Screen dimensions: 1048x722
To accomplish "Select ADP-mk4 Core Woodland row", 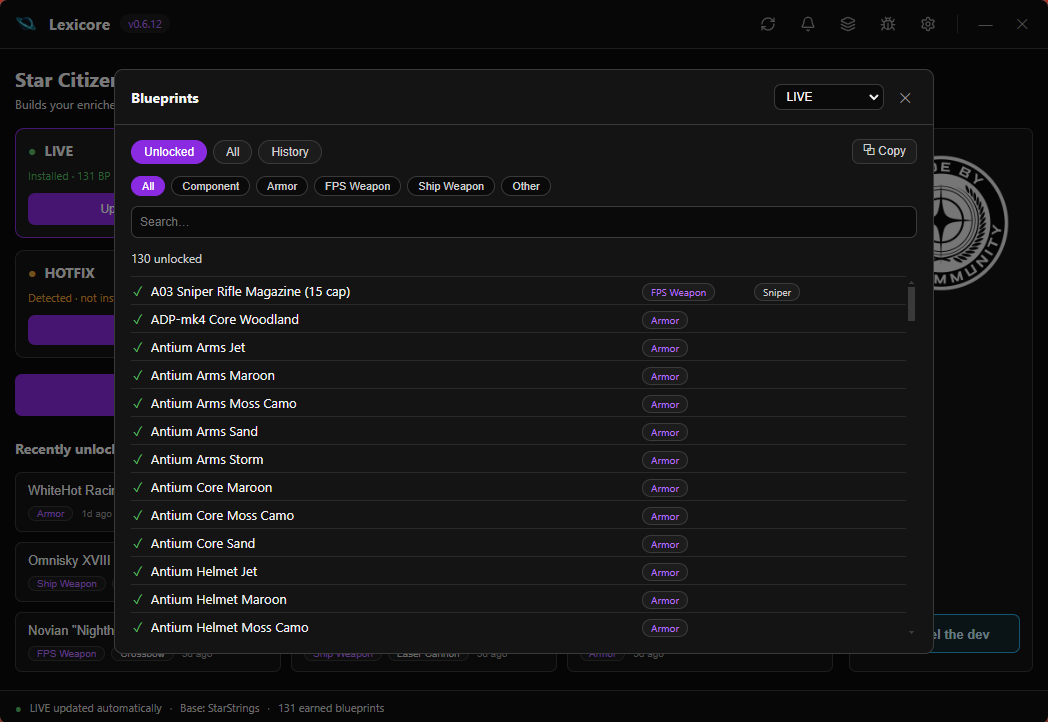I will click(519, 320).
